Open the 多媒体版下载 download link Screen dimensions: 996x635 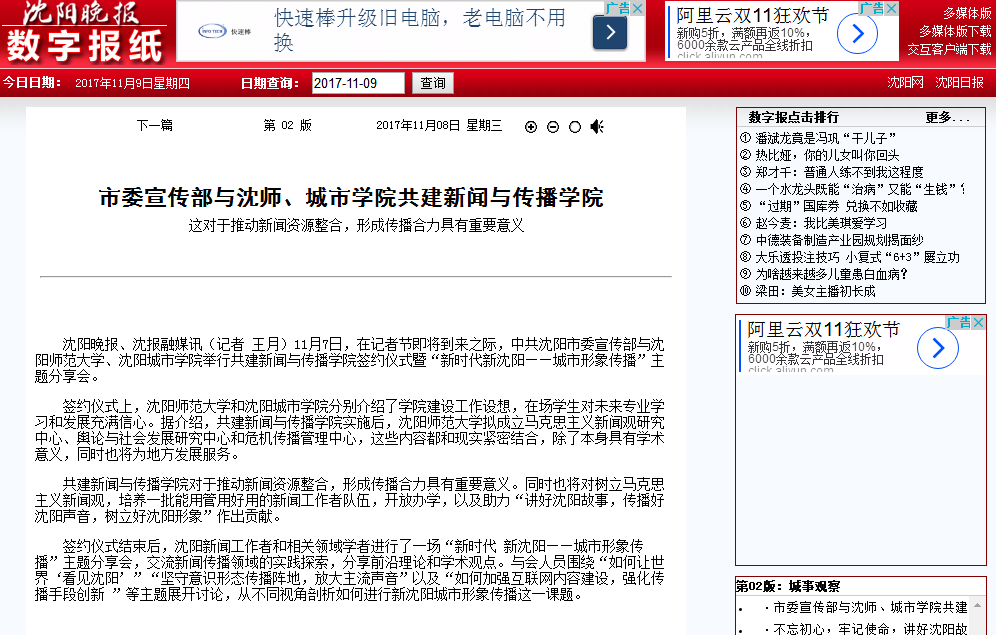click(955, 31)
